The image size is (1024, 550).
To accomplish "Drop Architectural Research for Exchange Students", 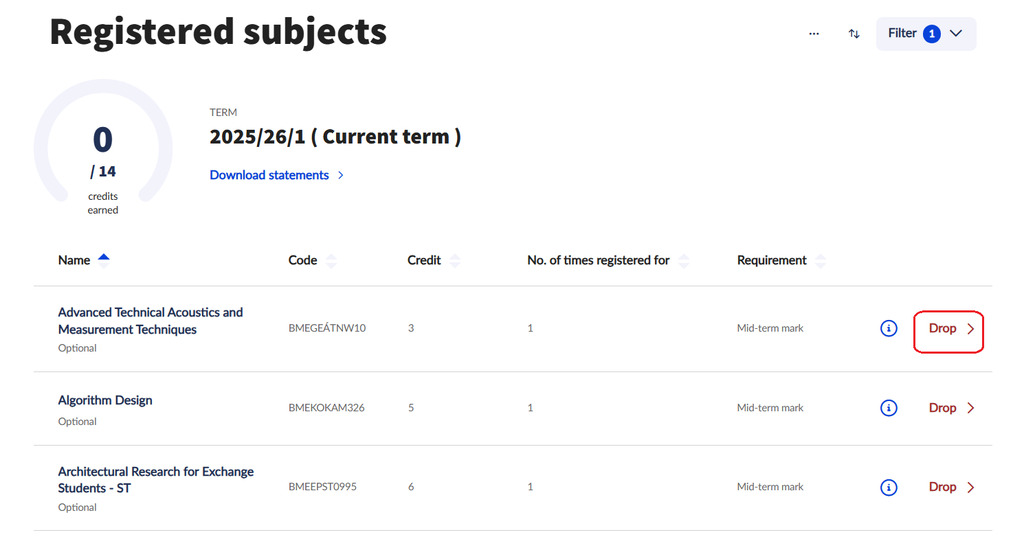I will pyautogui.click(x=950, y=487).
